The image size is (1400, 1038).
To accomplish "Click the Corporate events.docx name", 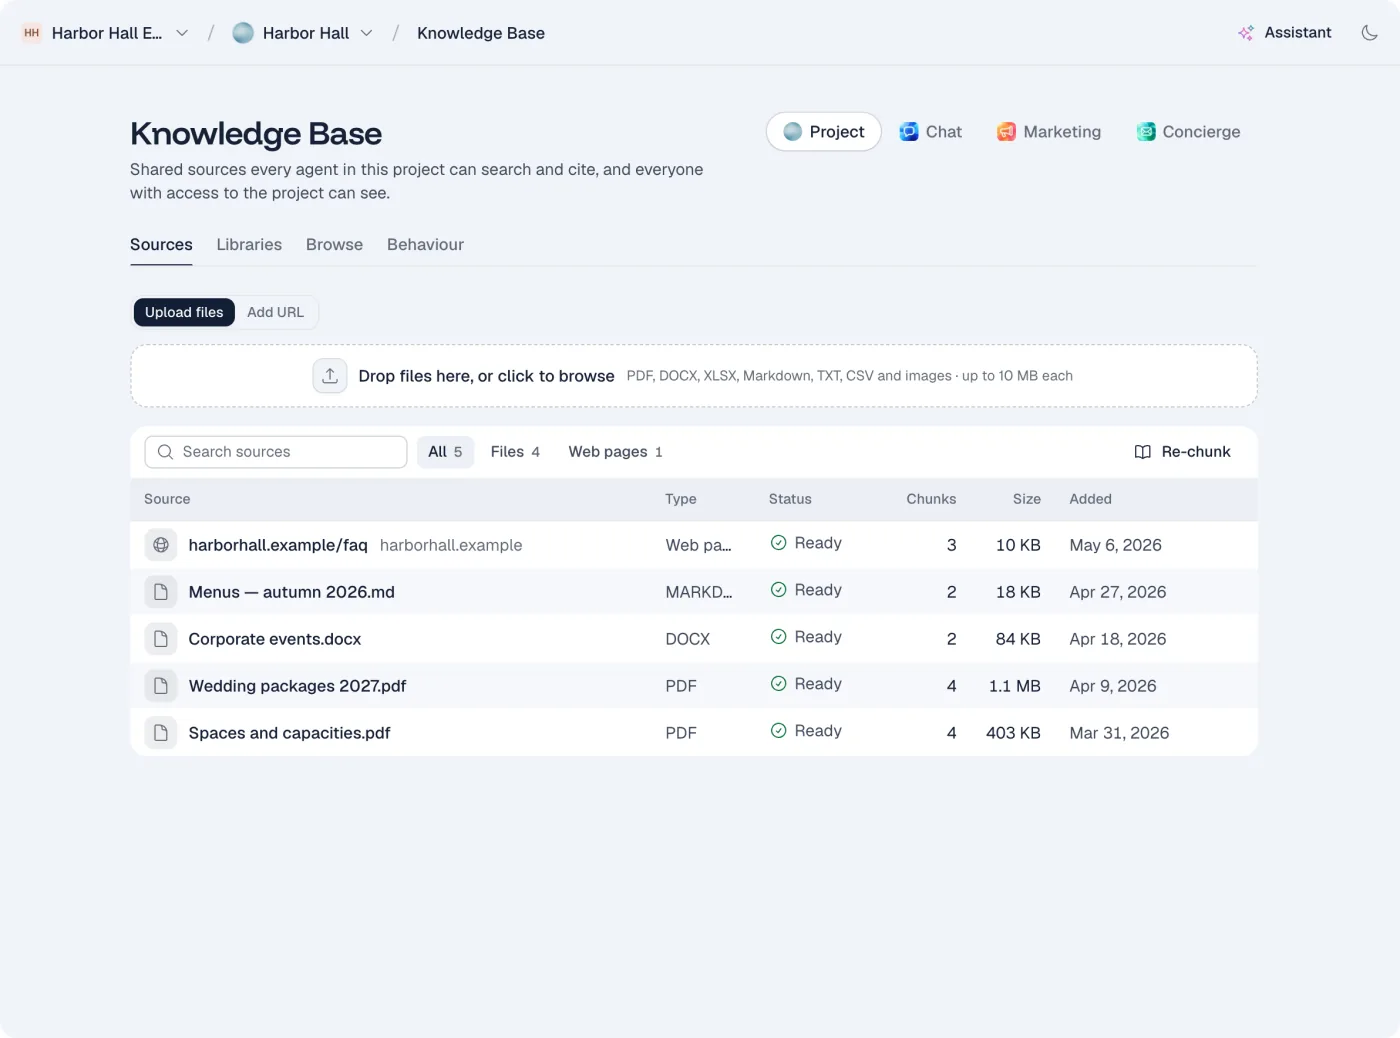I will [275, 639].
